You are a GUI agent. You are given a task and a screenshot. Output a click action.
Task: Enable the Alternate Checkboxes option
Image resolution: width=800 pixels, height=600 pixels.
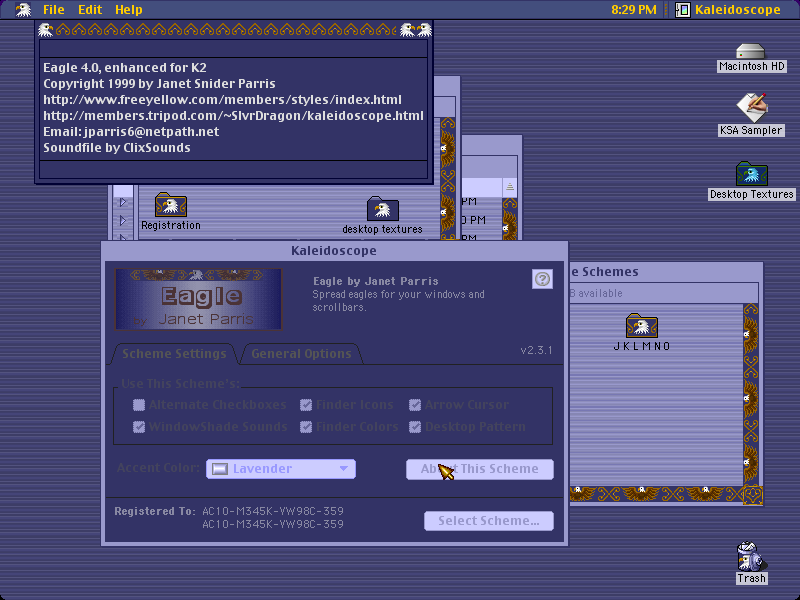[x=139, y=405]
